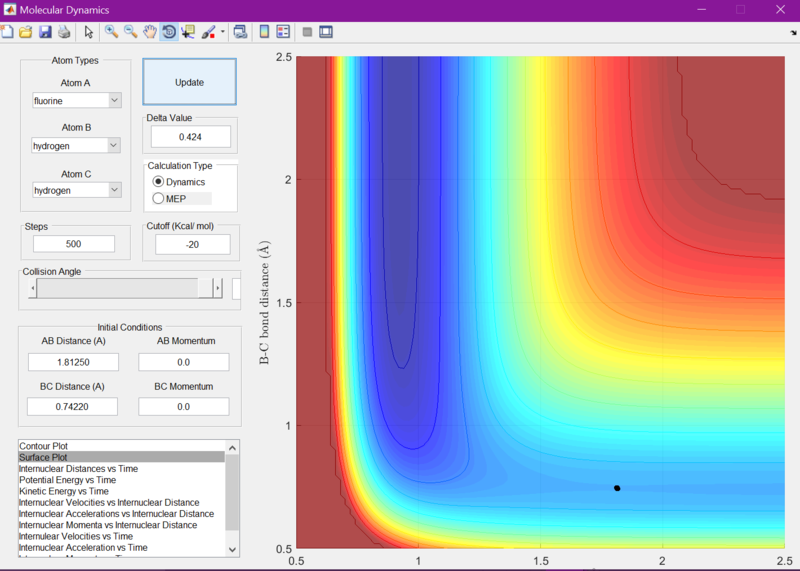Toggle the Rotate 3D tool
The width and height of the screenshot is (800, 571).
(169, 32)
